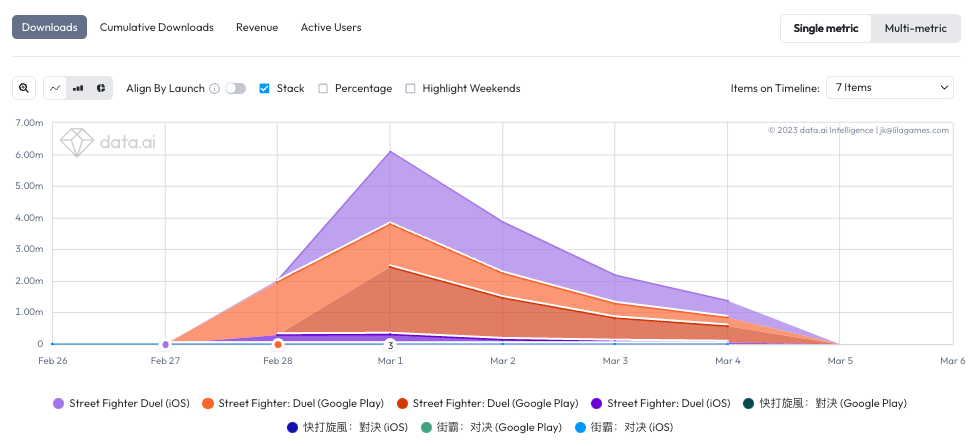This screenshot has width=973, height=446.
Task: Toggle light purple Street Fighter Duel (iOS) legend
Action: coord(122,404)
